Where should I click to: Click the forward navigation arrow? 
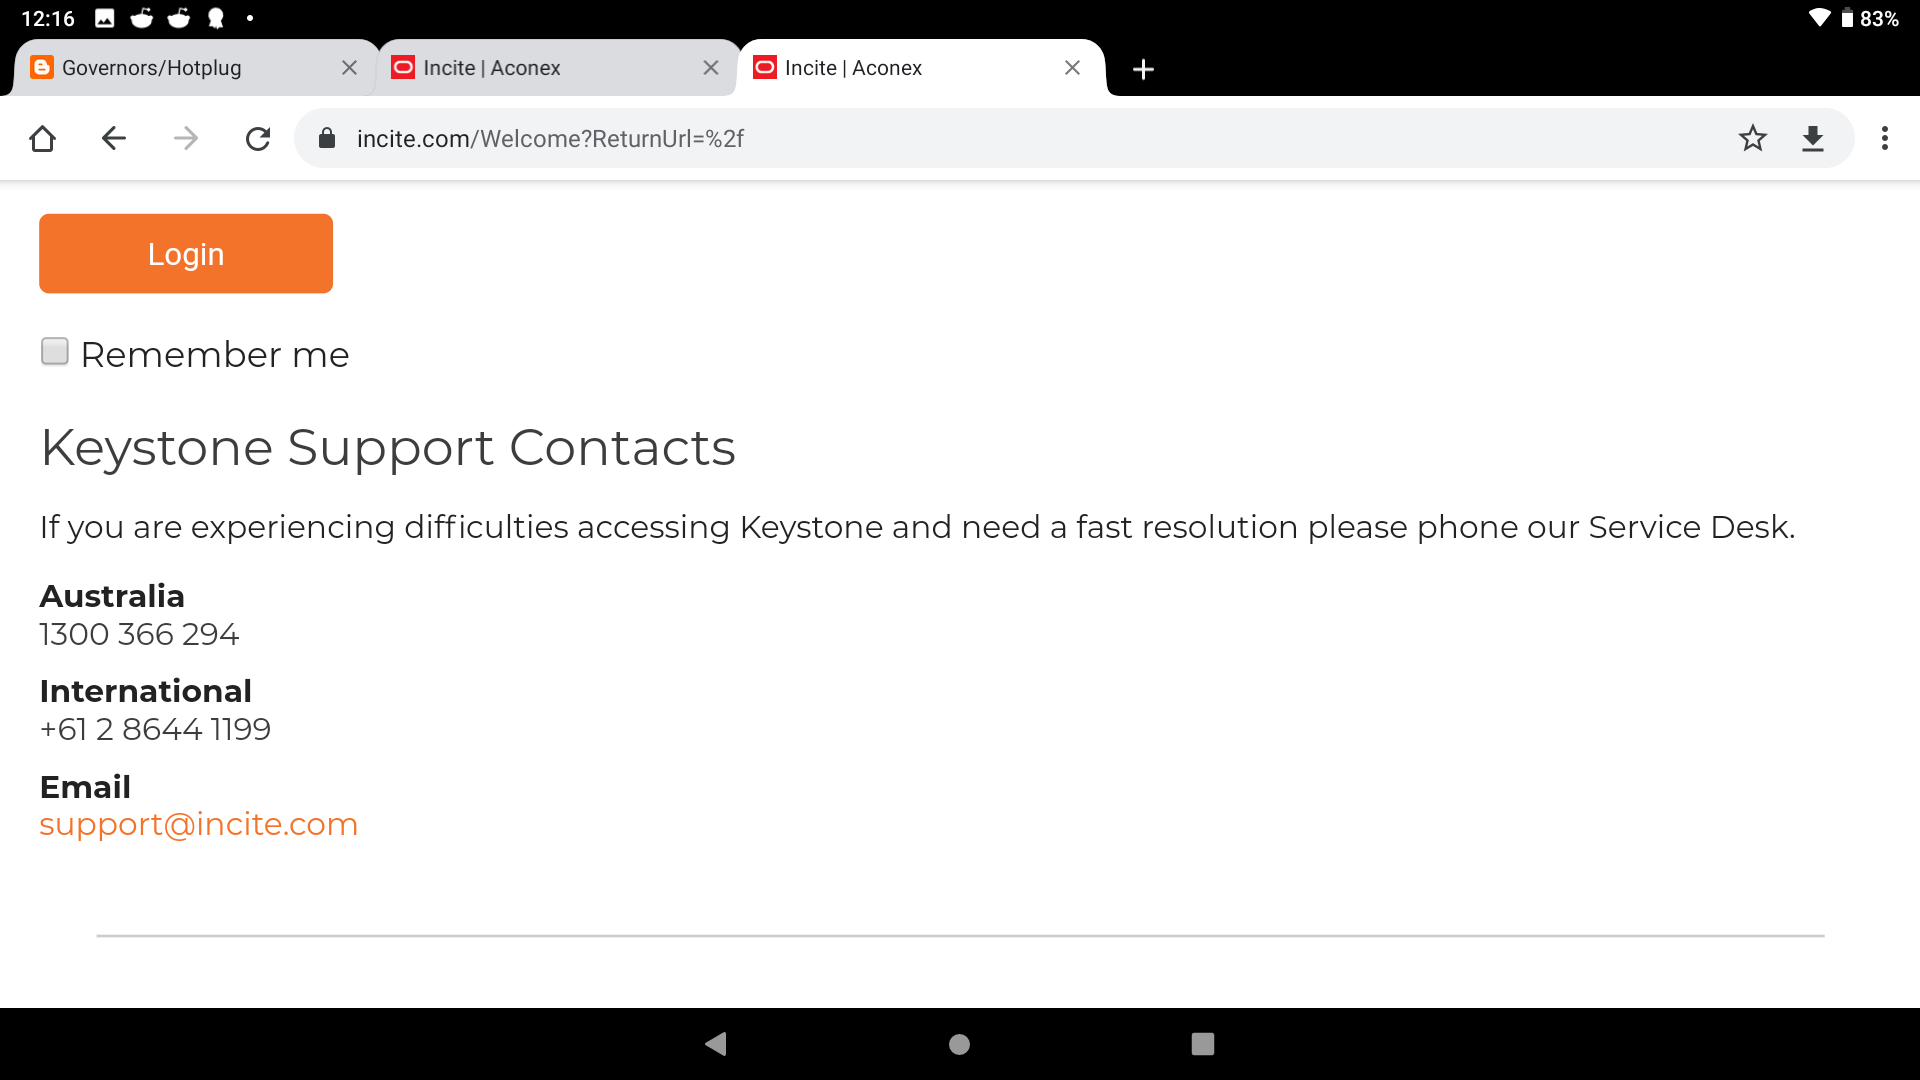pyautogui.click(x=186, y=138)
